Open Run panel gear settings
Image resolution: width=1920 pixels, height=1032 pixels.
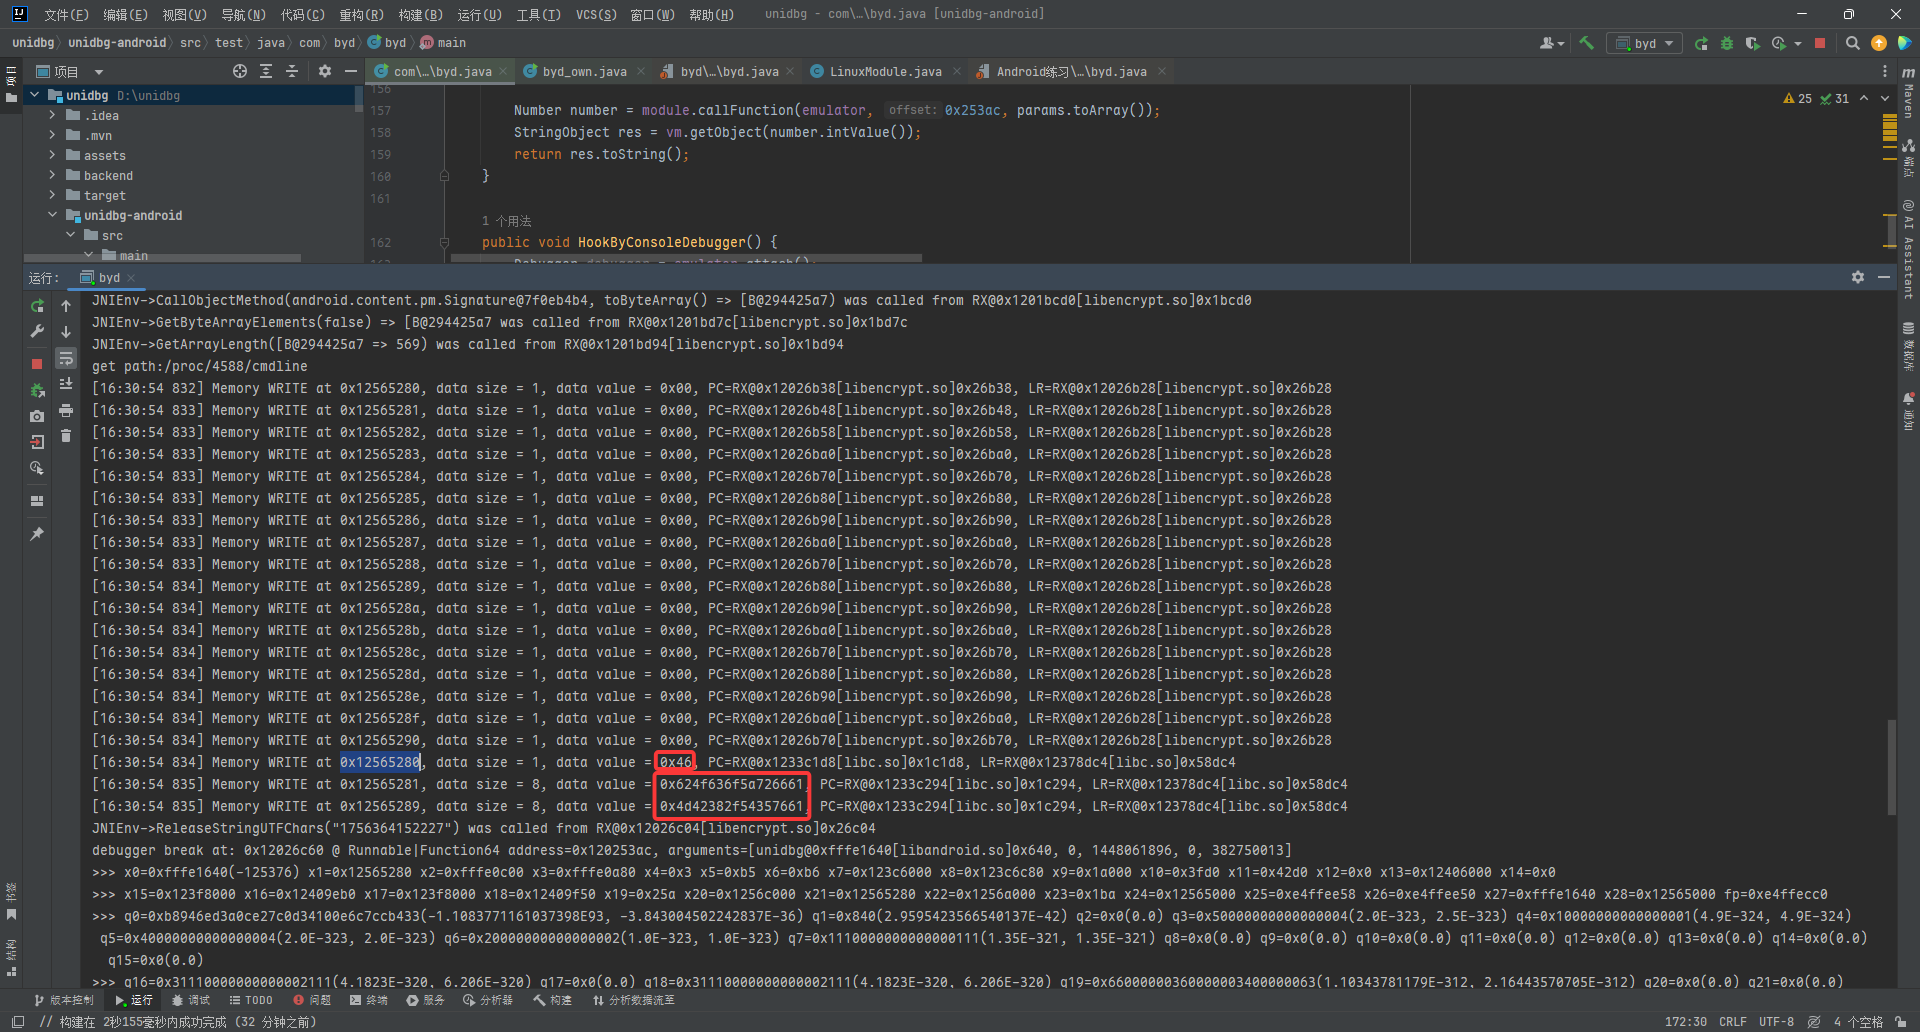tap(1858, 277)
